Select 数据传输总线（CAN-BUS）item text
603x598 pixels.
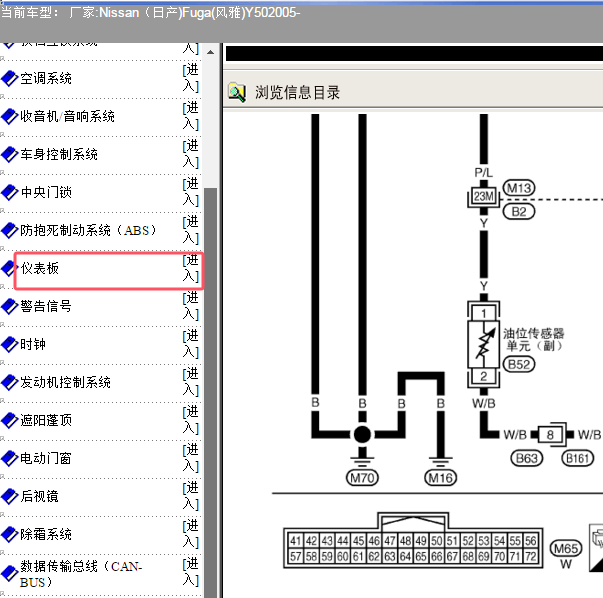(81, 574)
